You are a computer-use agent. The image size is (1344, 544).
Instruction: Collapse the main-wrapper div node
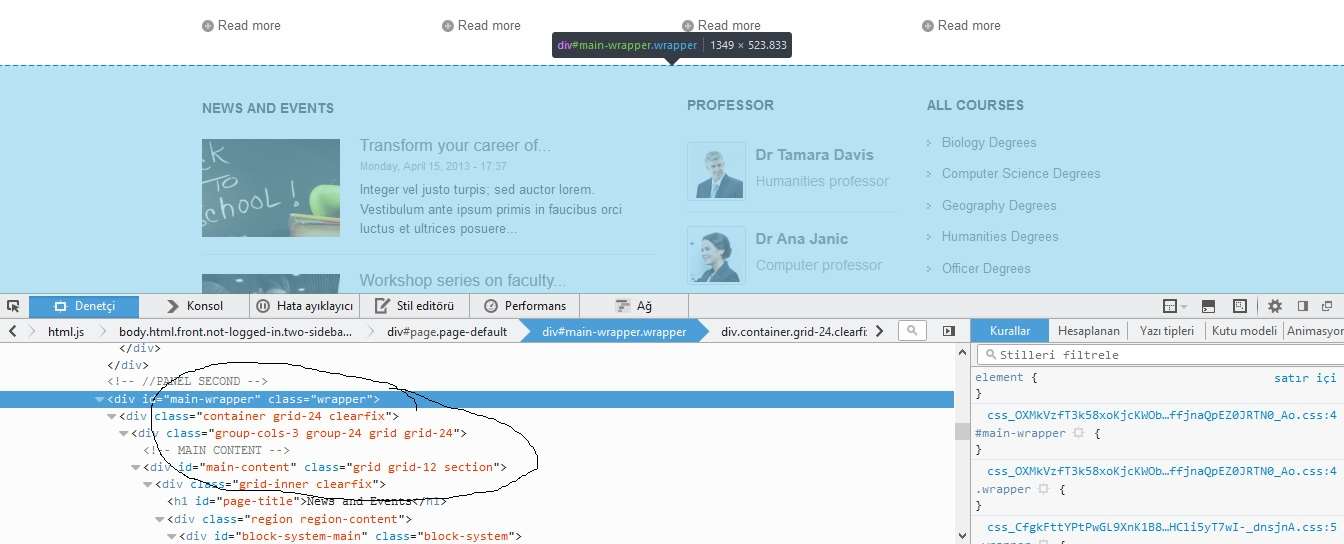(x=99, y=400)
